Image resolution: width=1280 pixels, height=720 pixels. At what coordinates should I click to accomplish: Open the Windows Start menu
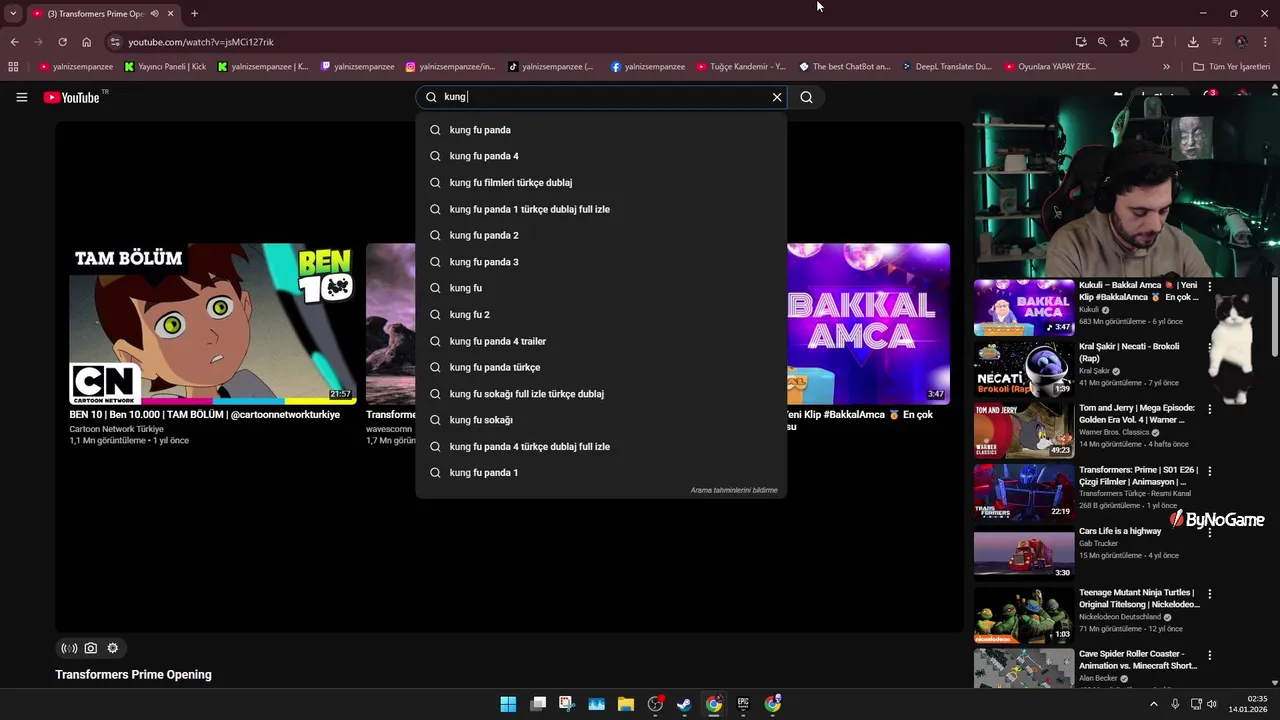[x=508, y=704]
